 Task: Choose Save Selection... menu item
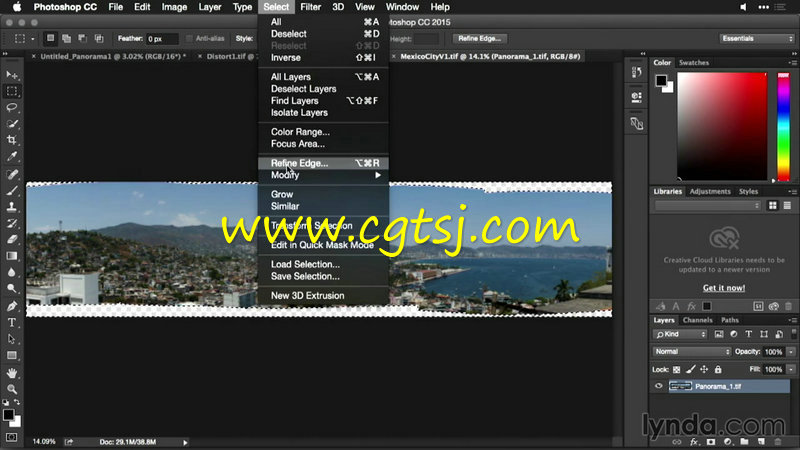click(x=323, y=276)
